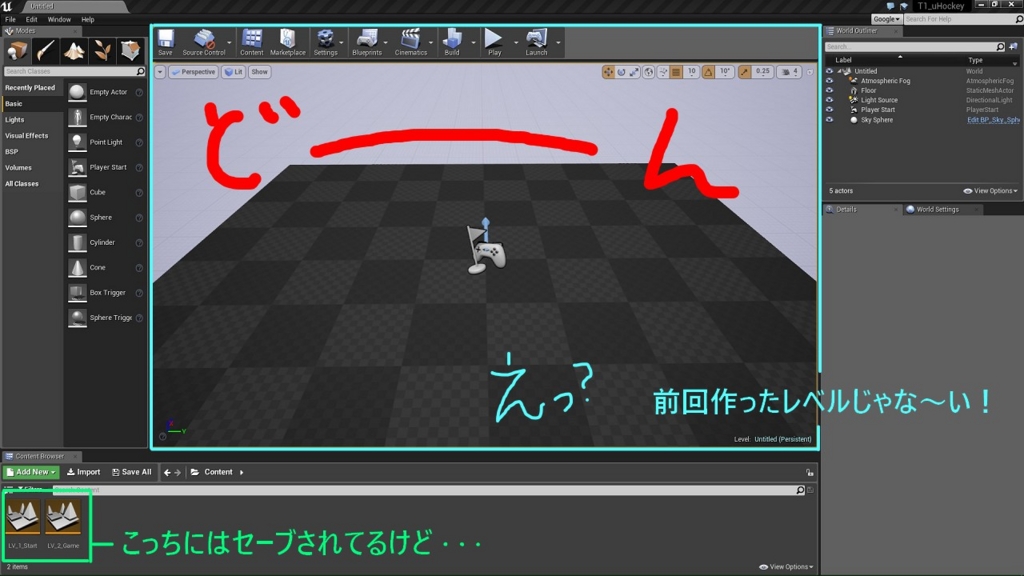Select the Geometry Editing mode icon

click(130, 50)
